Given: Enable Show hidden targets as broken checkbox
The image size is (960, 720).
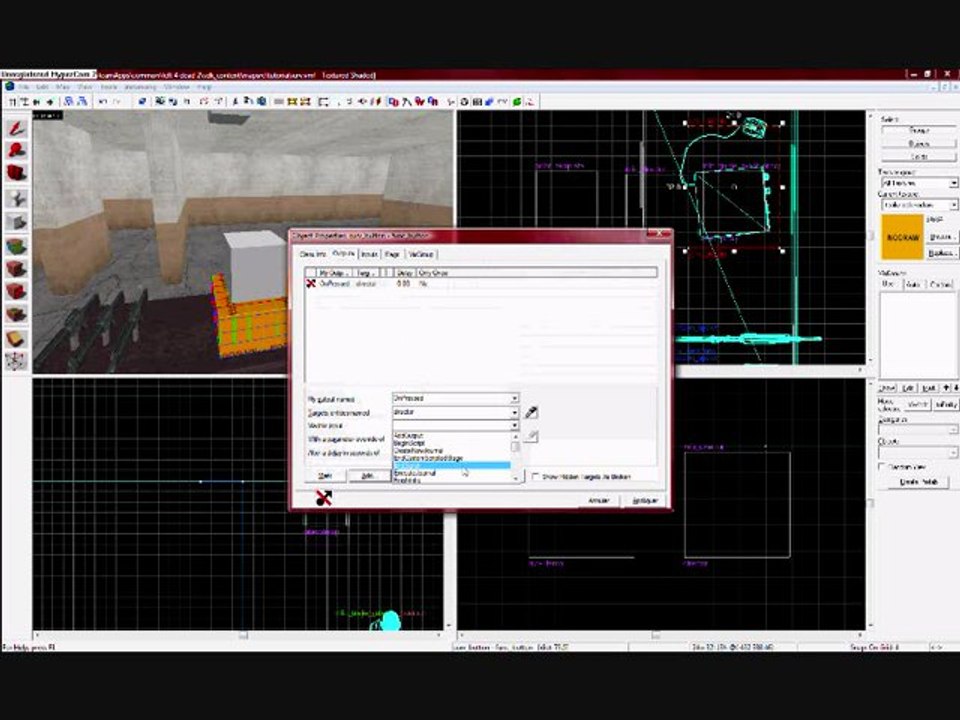Looking at the screenshot, I should (536, 476).
